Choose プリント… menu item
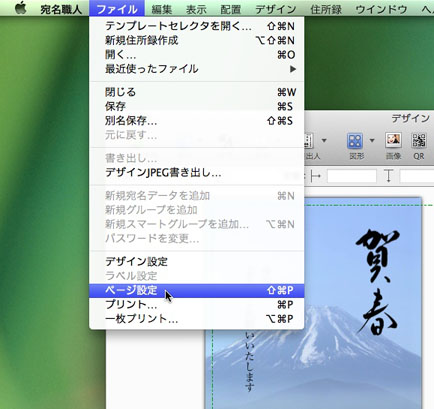Screen dimensions: 434x409 pos(197,305)
